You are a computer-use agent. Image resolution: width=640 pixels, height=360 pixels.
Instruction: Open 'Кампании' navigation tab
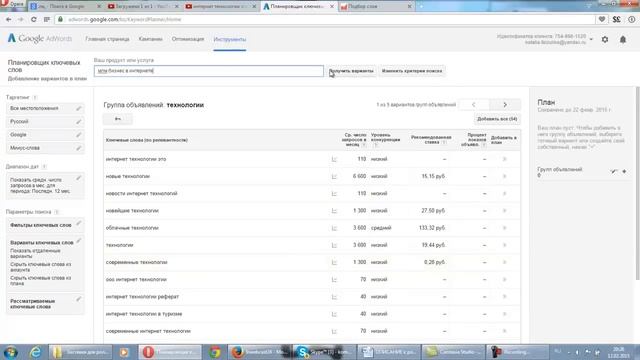tap(150, 39)
